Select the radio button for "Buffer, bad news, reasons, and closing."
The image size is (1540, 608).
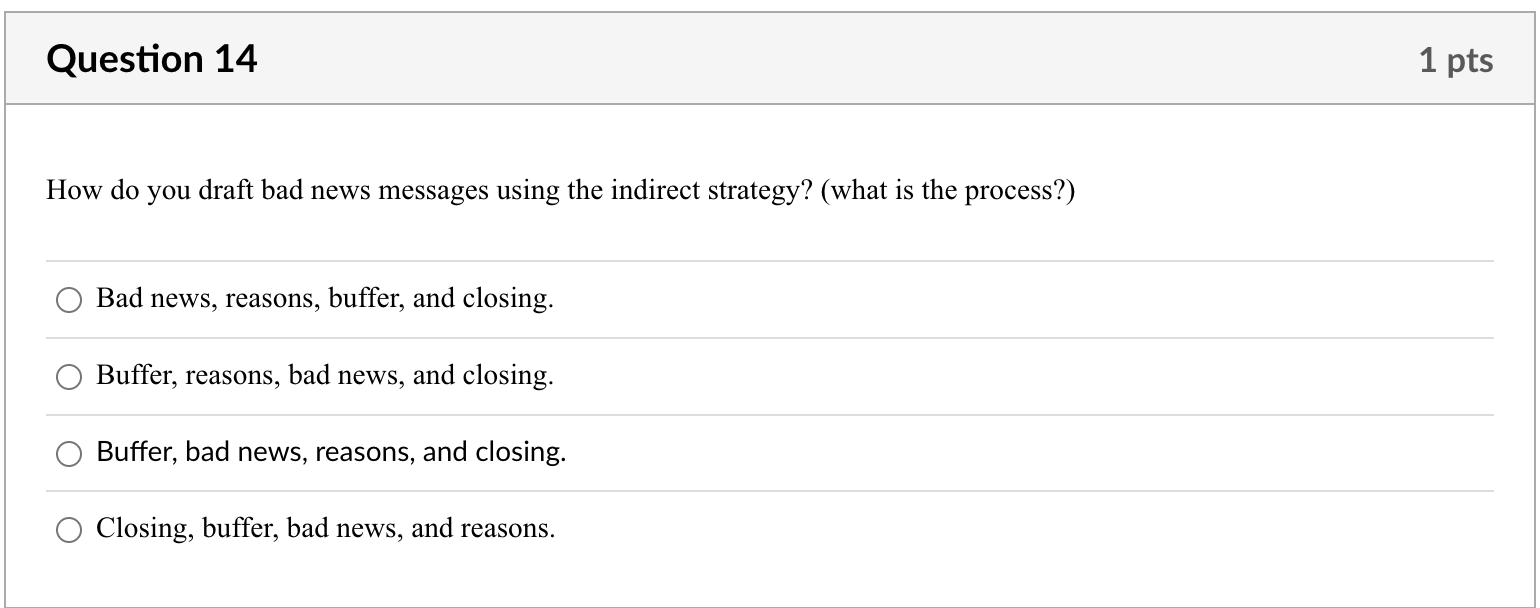[x=68, y=454]
